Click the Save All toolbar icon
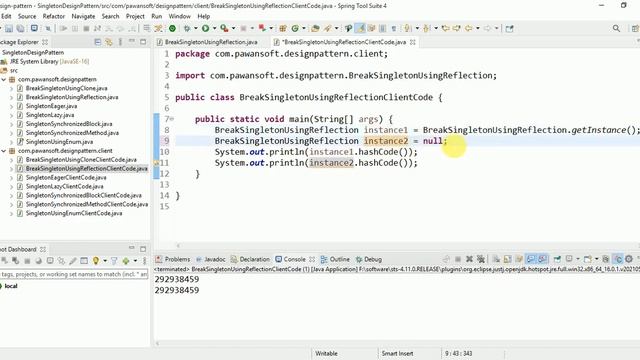Viewport: 640px width, 360px height. click(x=20, y=29)
